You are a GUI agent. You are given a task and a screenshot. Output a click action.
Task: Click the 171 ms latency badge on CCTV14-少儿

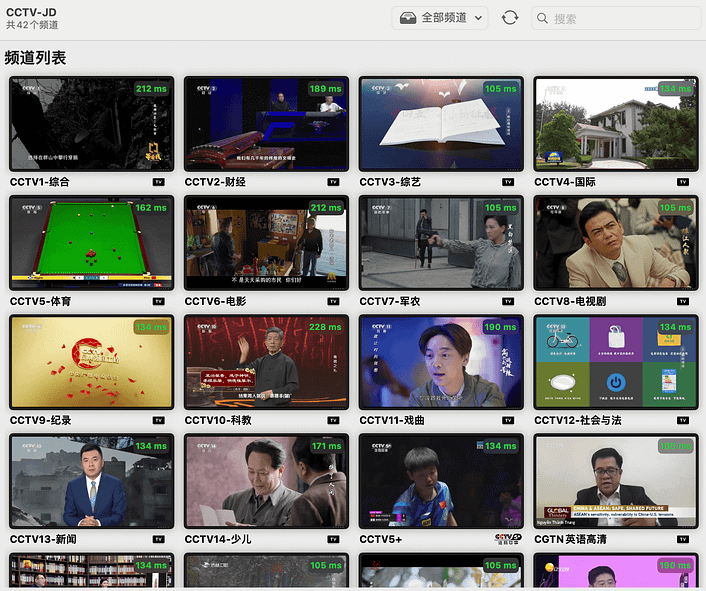(x=326, y=446)
